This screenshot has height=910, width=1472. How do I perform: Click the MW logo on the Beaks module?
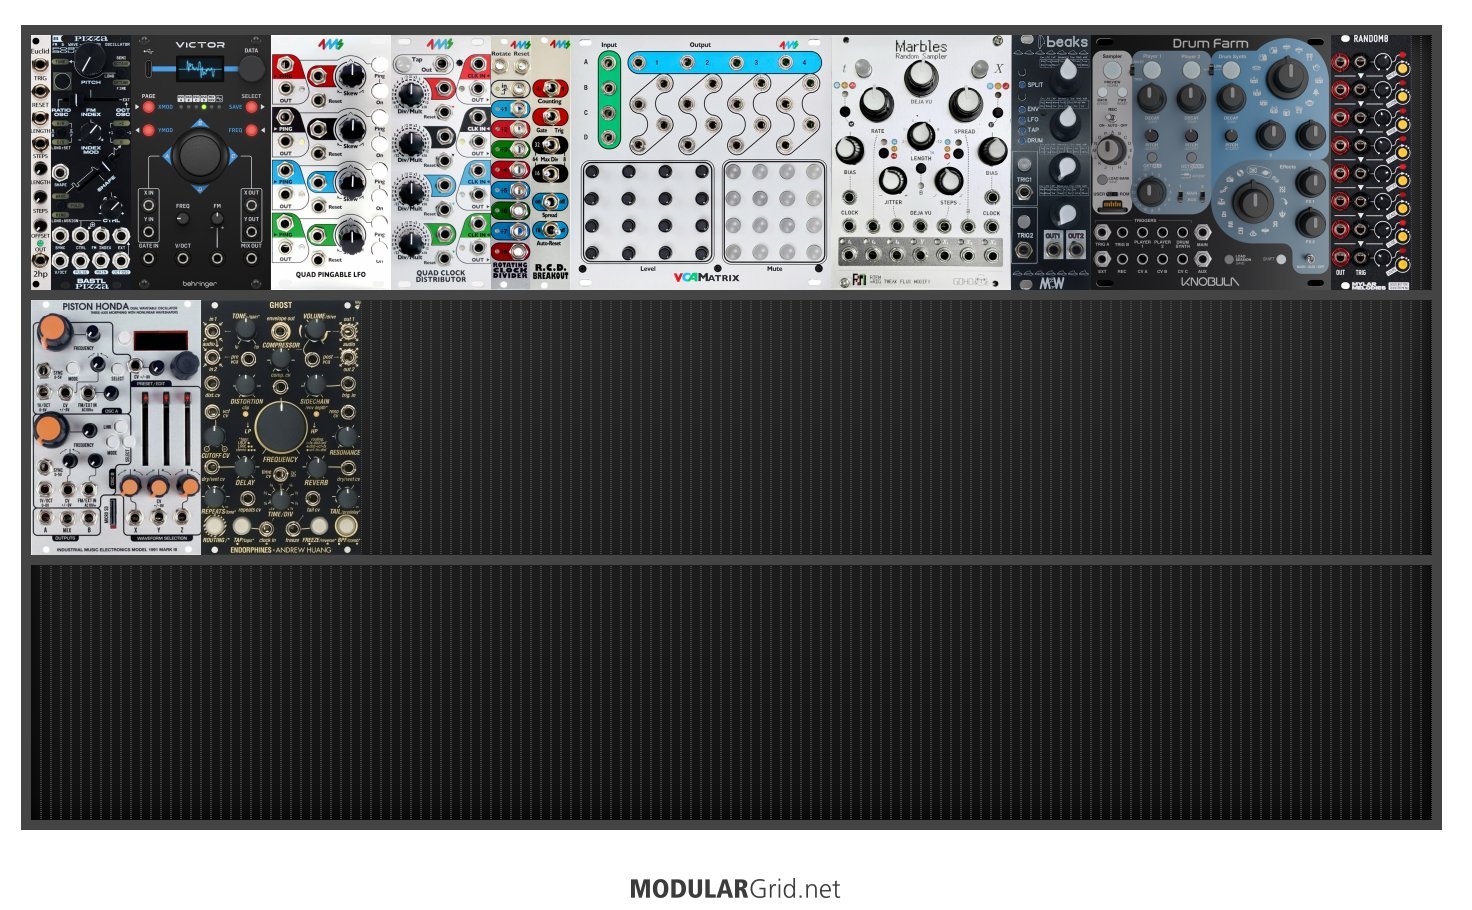[x=1051, y=282]
